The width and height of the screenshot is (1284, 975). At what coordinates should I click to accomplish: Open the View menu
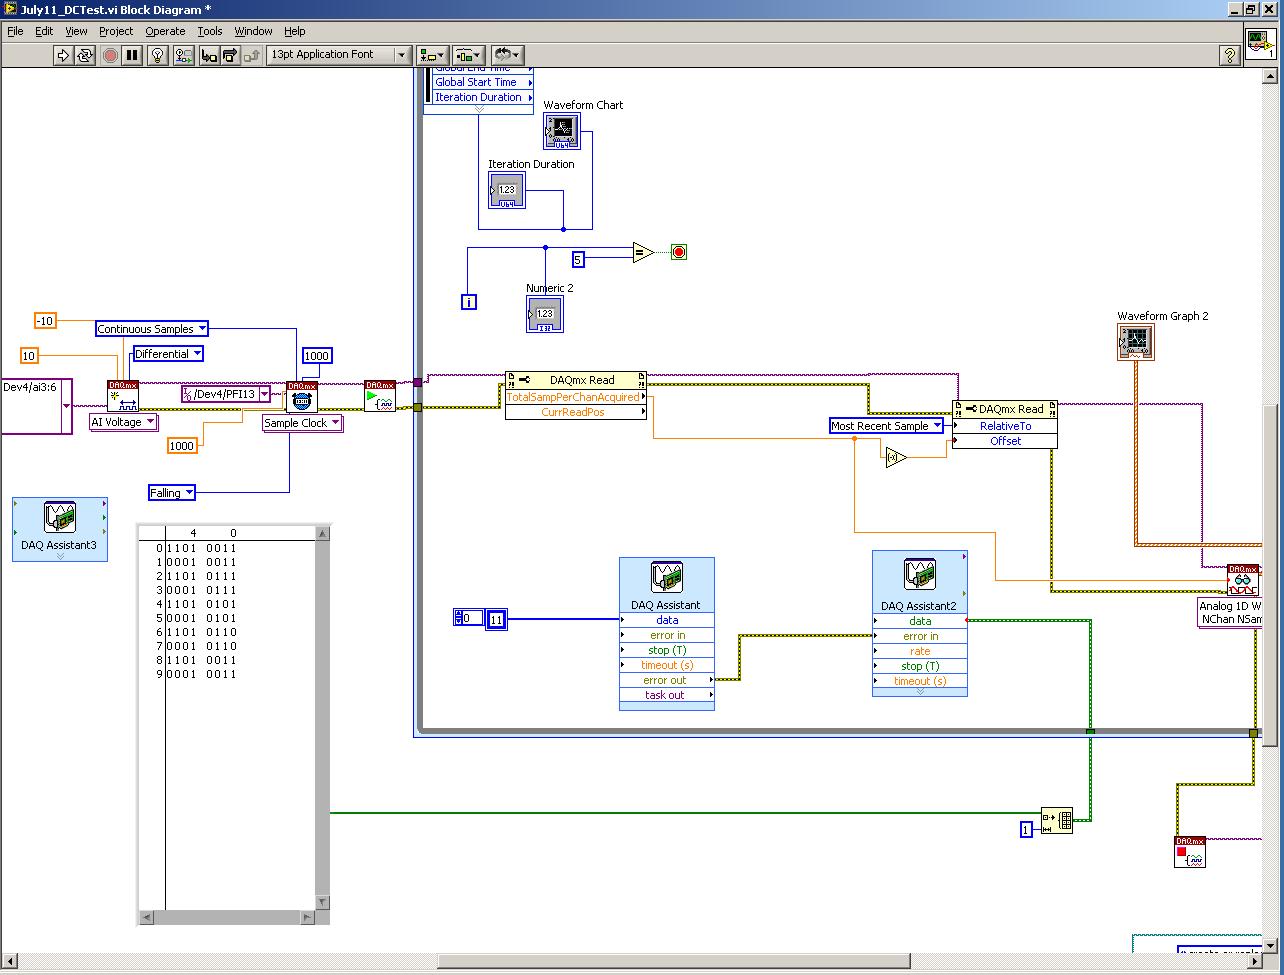click(76, 31)
